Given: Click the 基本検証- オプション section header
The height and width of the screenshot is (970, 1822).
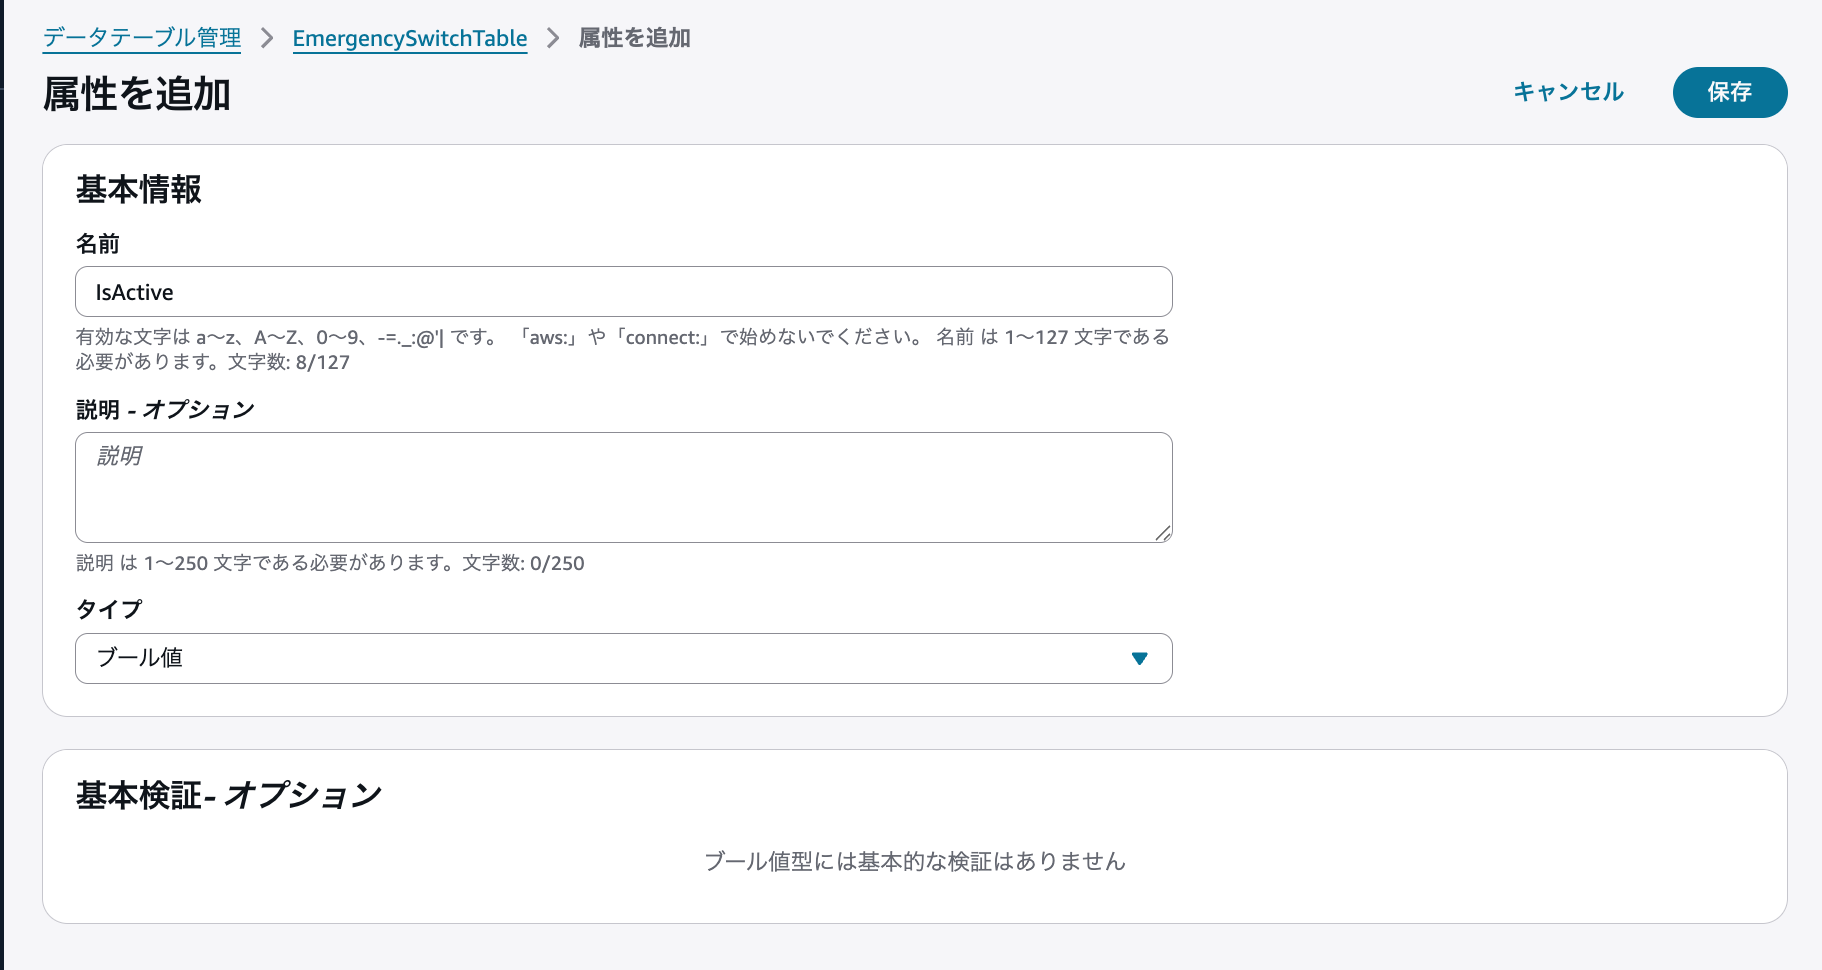Looking at the screenshot, I should (x=228, y=794).
